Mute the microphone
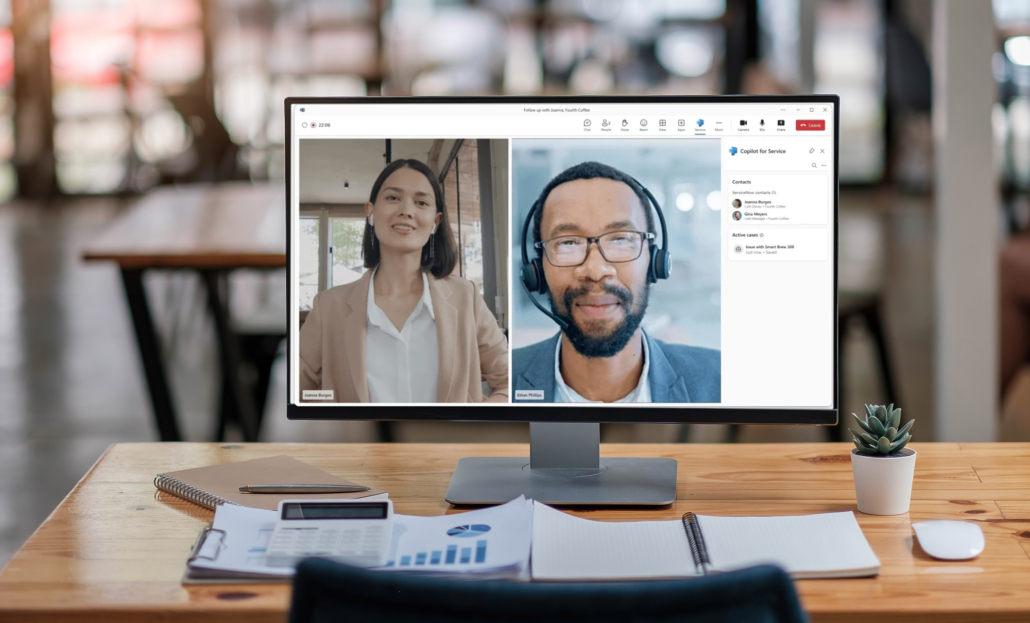Image resolution: width=1030 pixels, height=623 pixels. [761, 122]
